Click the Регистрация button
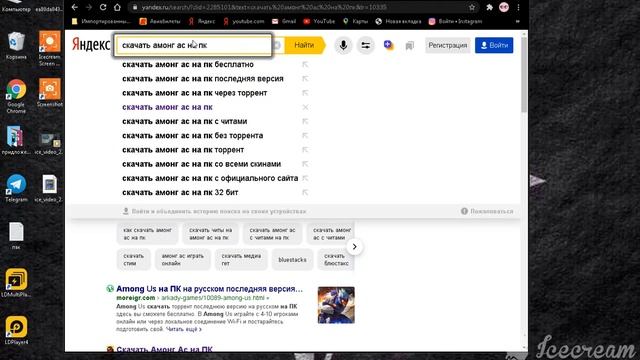This screenshot has height=360, width=640. 448,45
